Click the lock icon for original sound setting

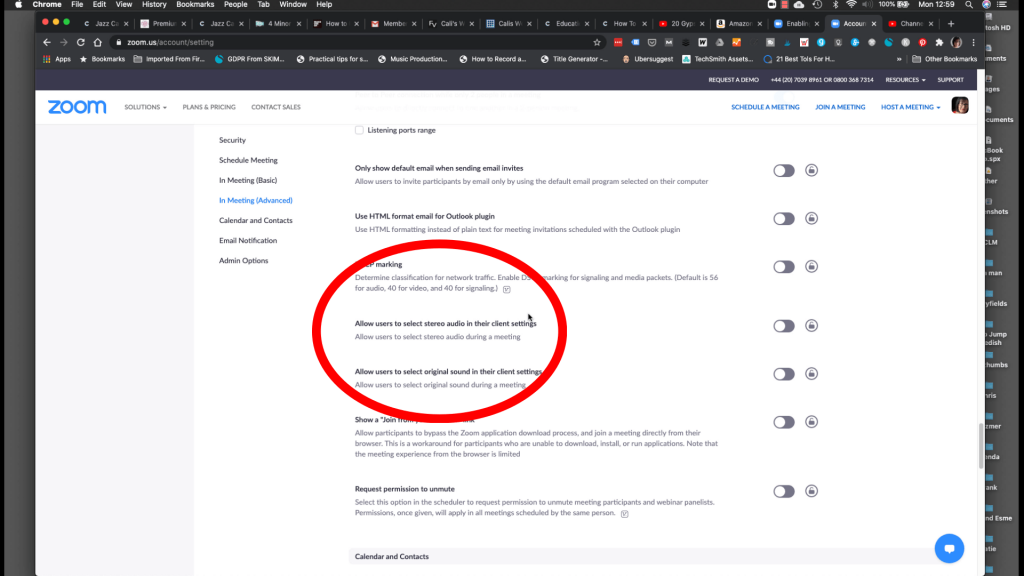click(x=811, y=374)
